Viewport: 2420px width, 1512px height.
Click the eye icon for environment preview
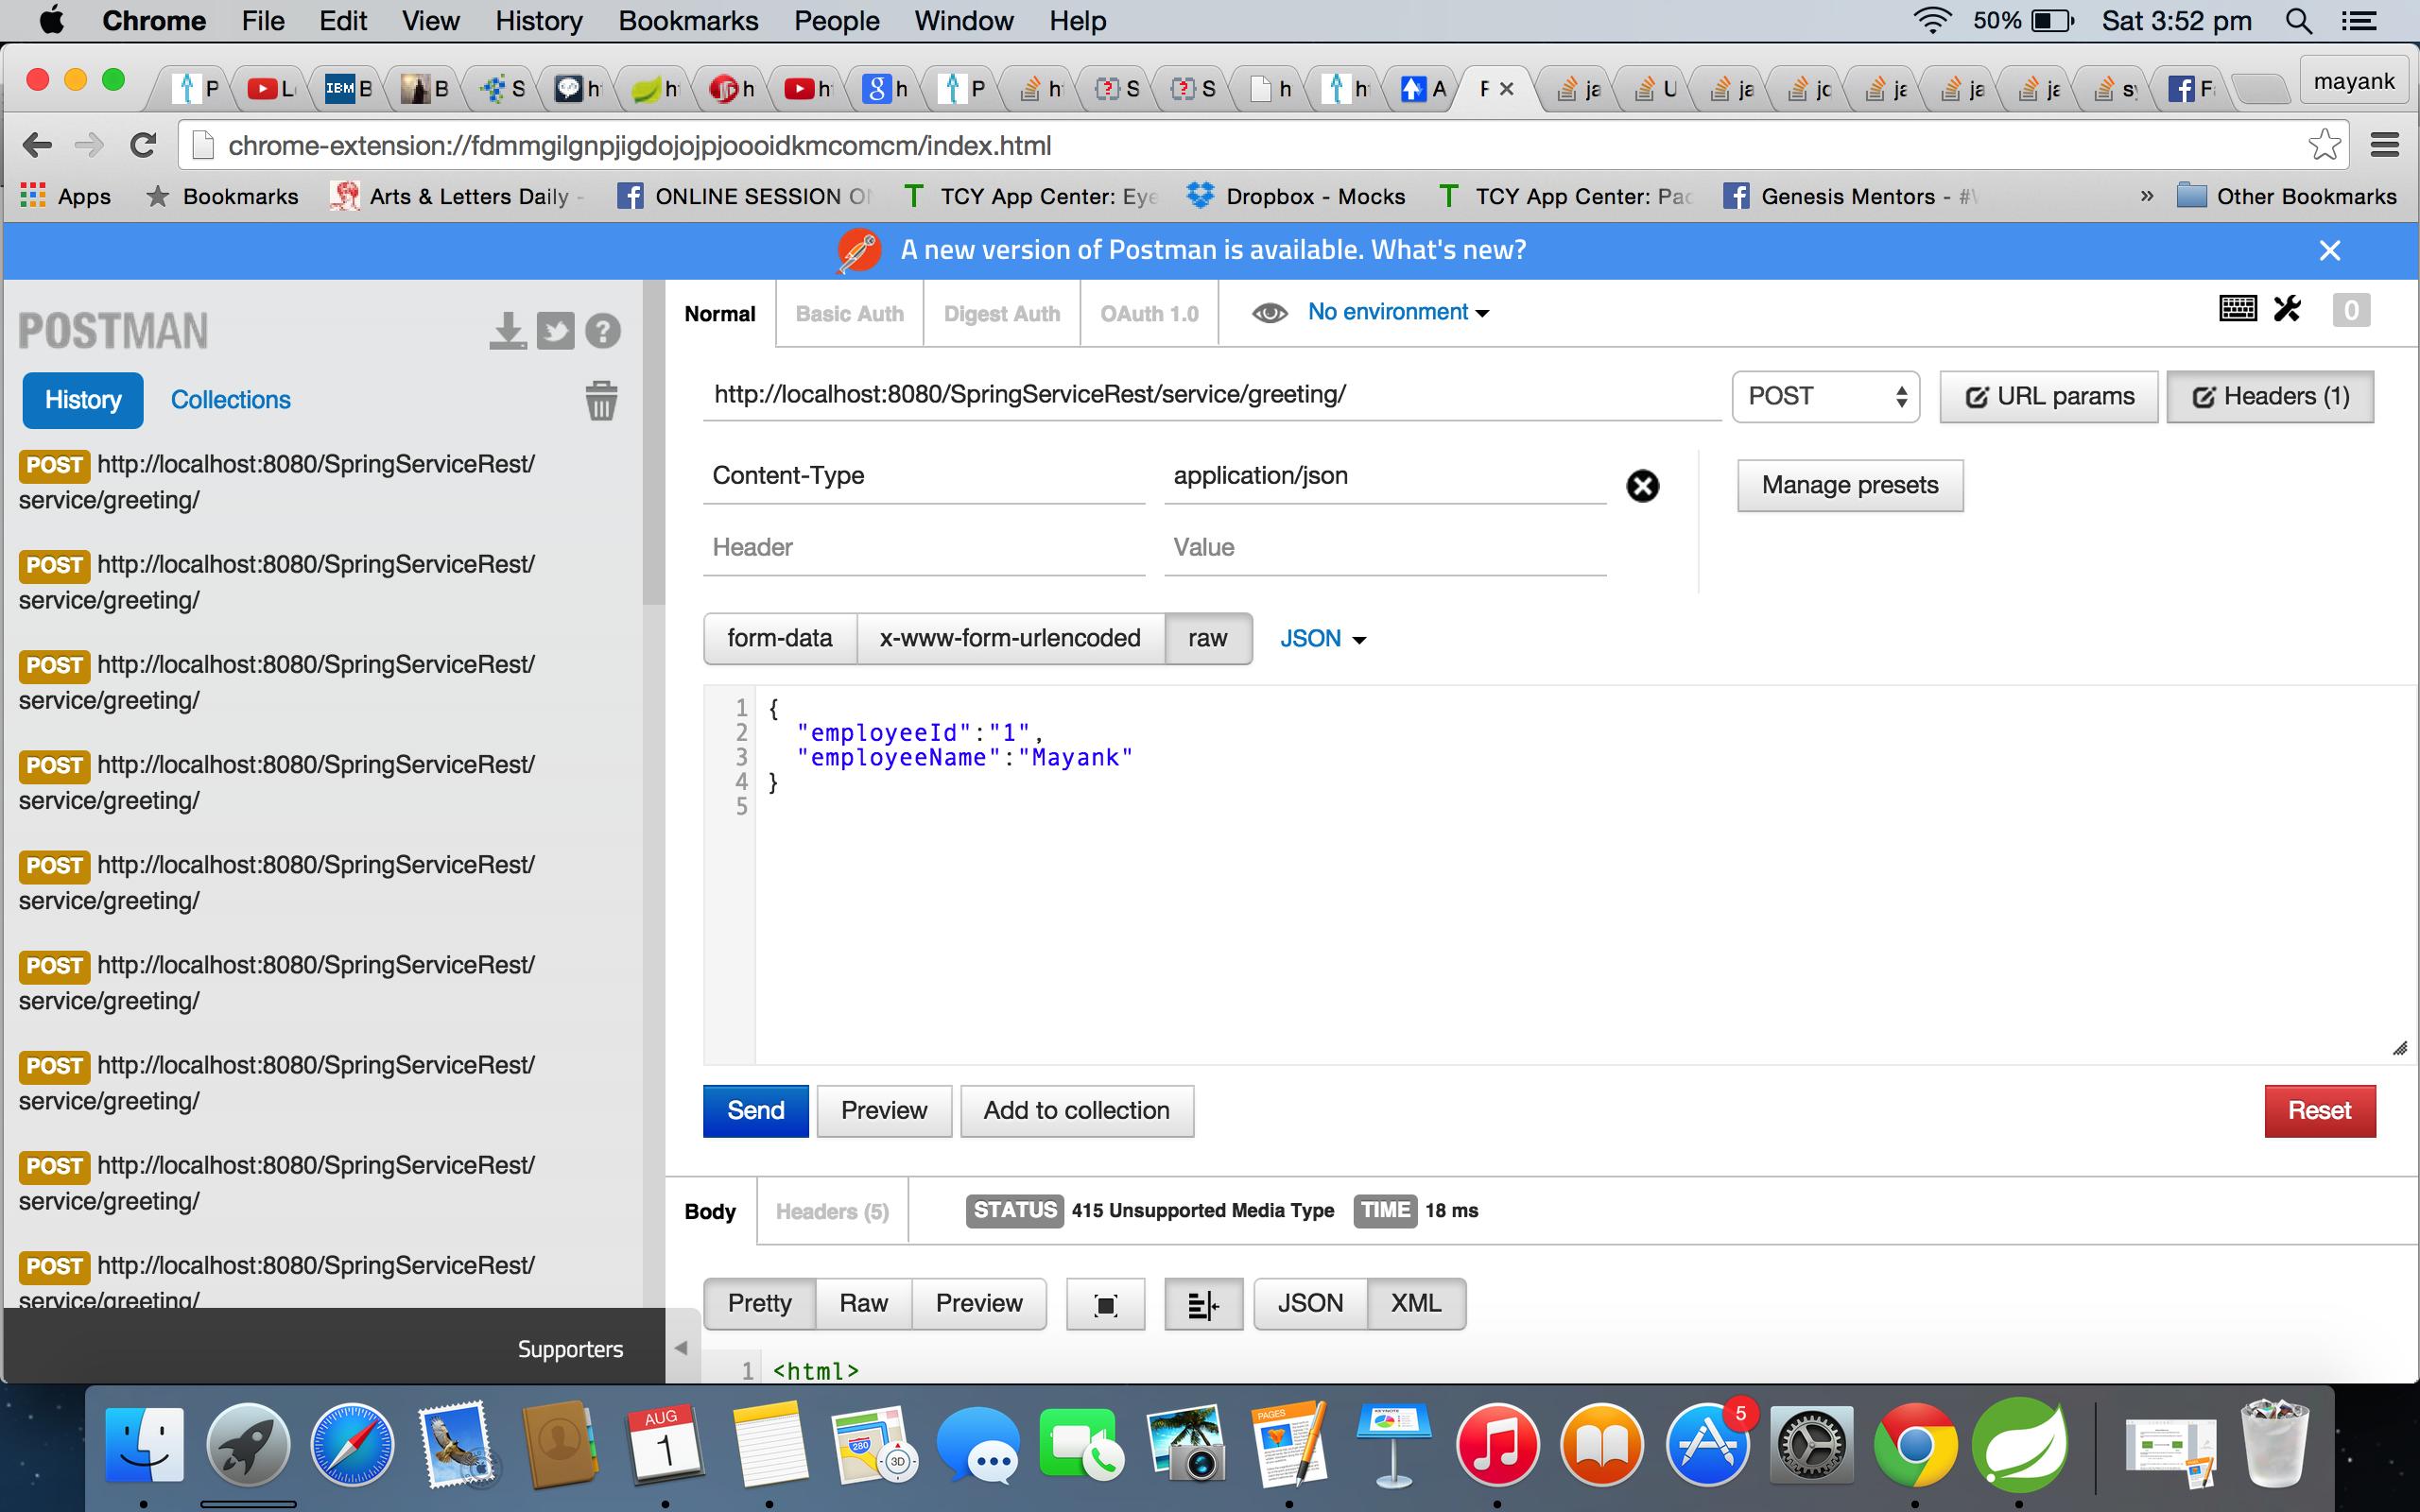(x=1270, y=312)
